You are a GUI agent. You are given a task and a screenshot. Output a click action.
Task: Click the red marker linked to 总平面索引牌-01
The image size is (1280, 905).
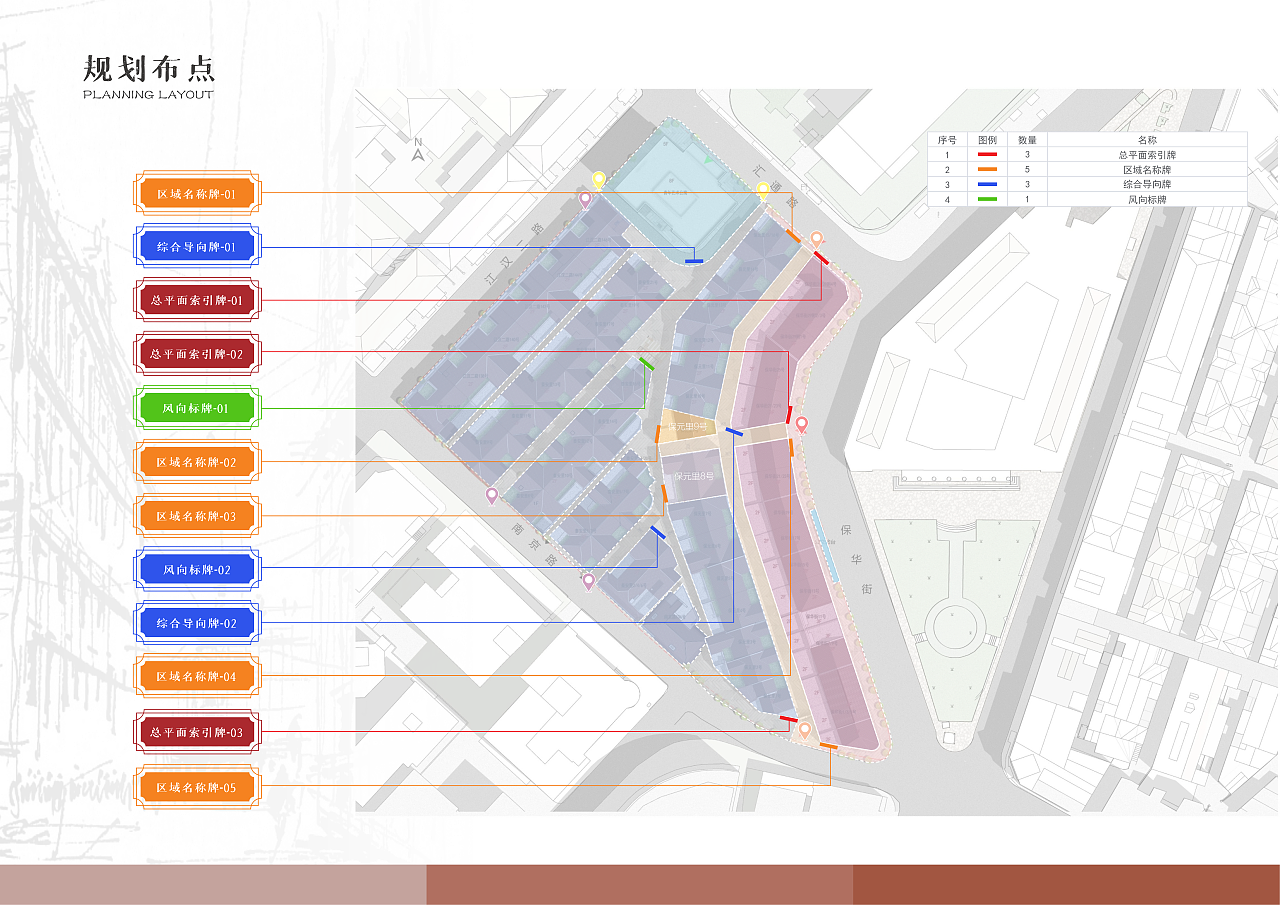click(x=821, y=258)
